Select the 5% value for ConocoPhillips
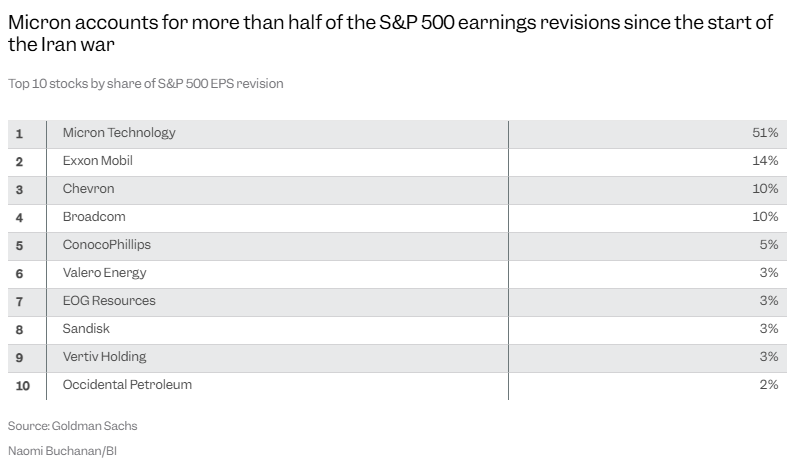 [769, 245]
